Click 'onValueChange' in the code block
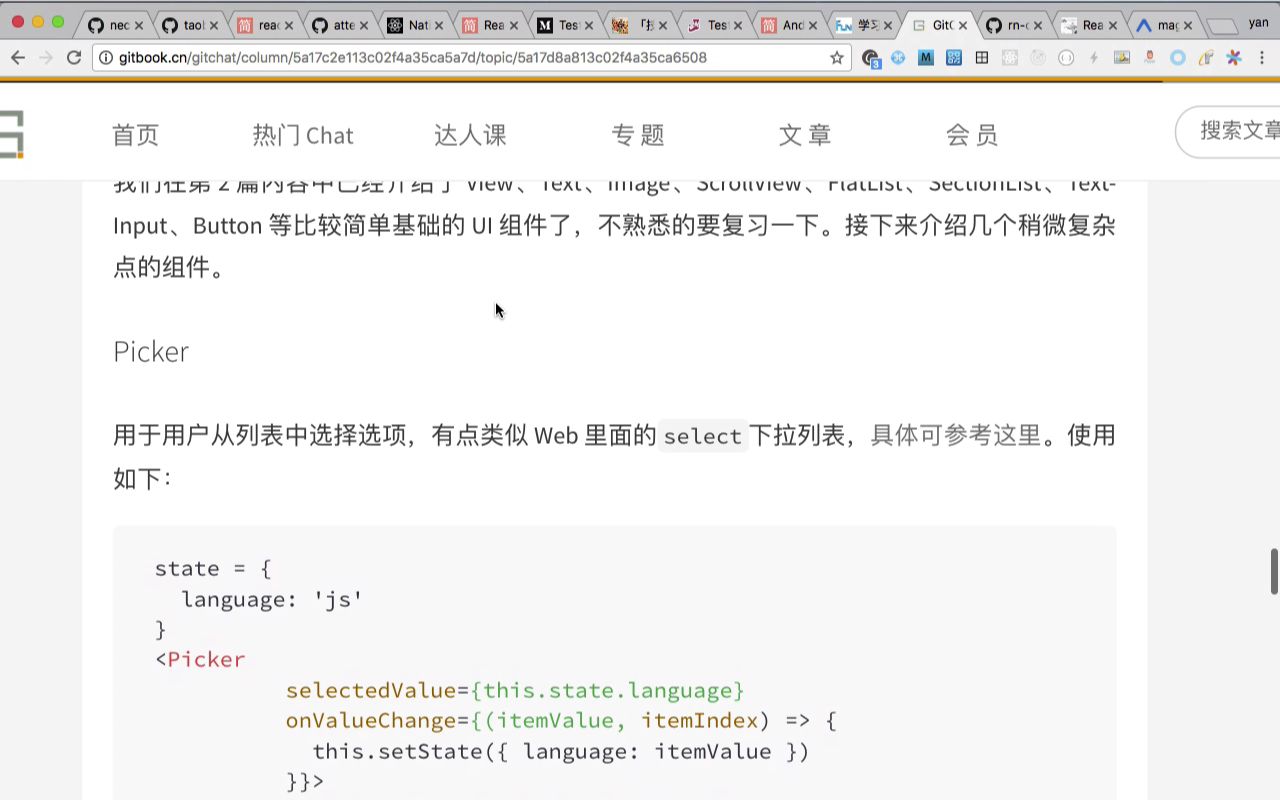The height and width of the screenshot is (800, 1280). click(371, 721)
